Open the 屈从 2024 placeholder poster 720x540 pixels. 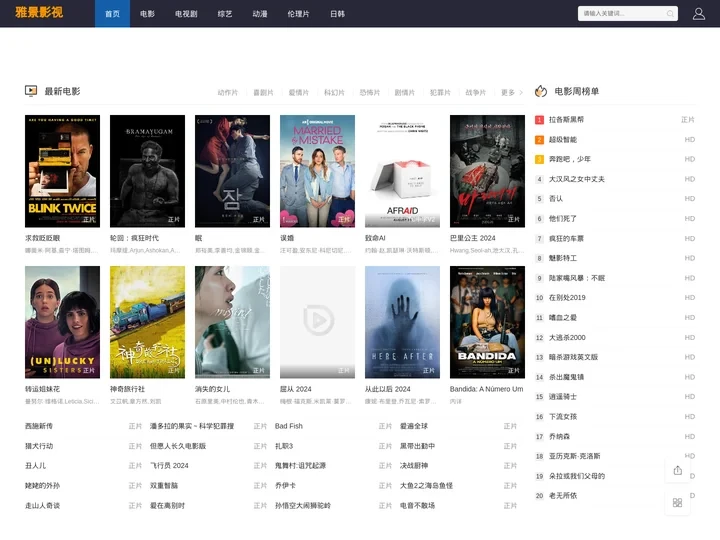tap(317, 322)
